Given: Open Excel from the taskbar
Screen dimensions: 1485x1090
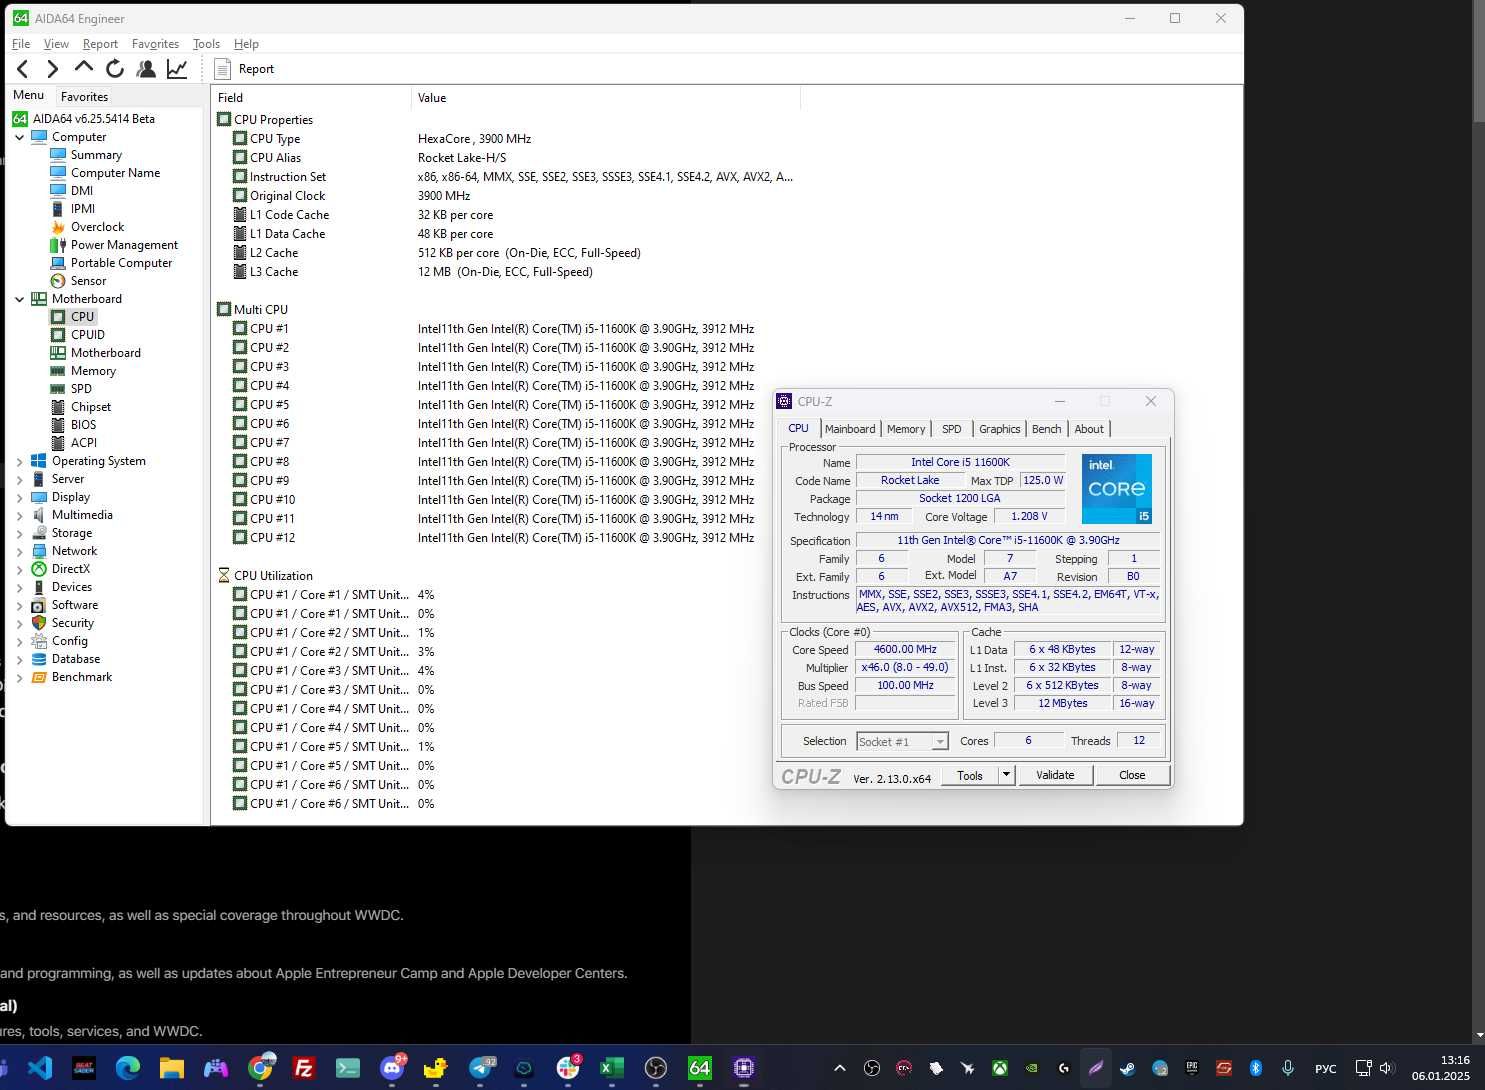Looking at the screenshot, I should [x=612, y=1068].
